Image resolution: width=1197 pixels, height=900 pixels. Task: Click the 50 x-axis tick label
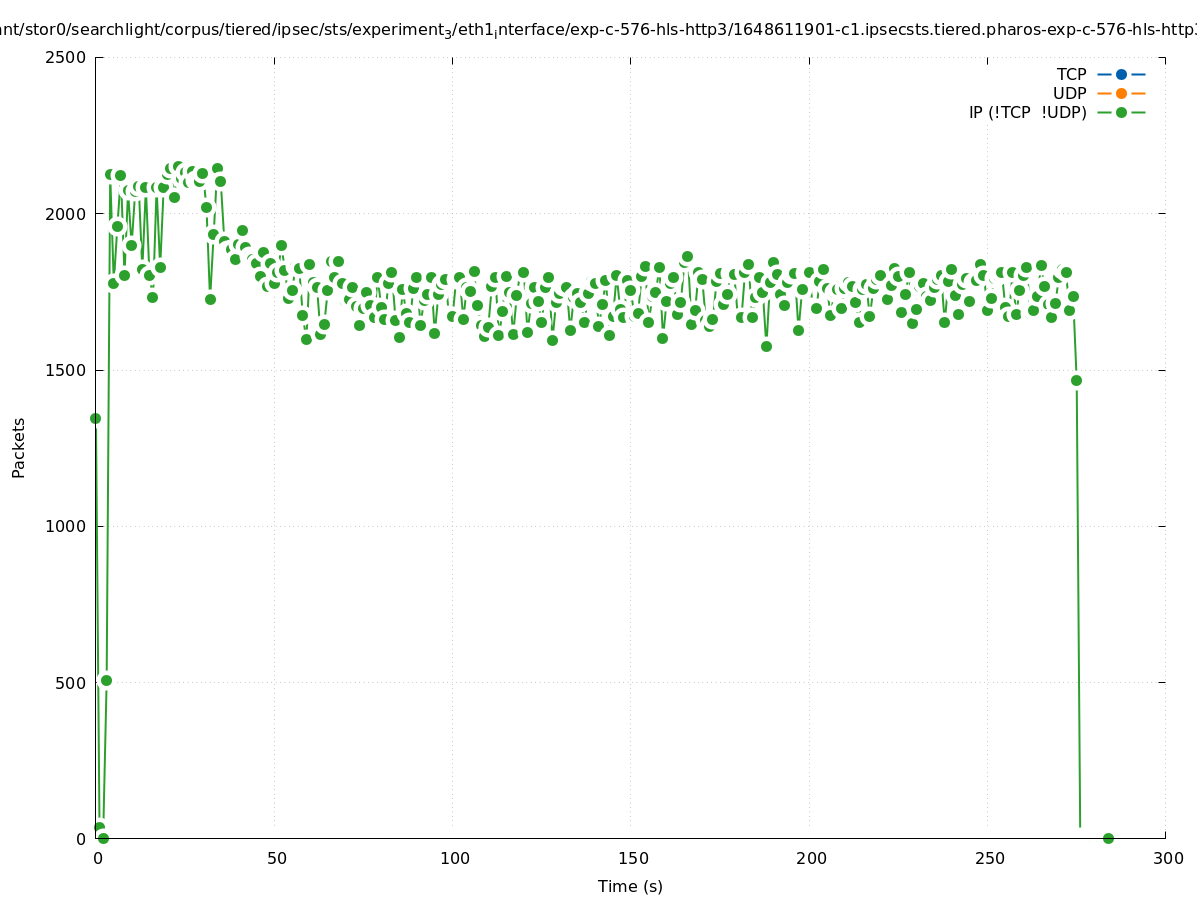pyautogui.click(x=277, y=858)
